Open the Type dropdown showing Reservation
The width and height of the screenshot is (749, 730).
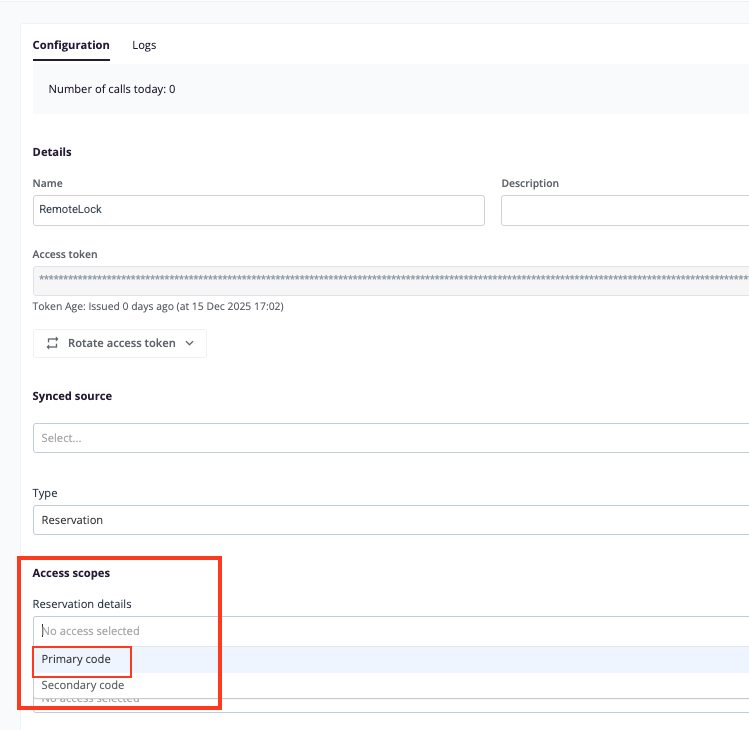click(390, 520)
